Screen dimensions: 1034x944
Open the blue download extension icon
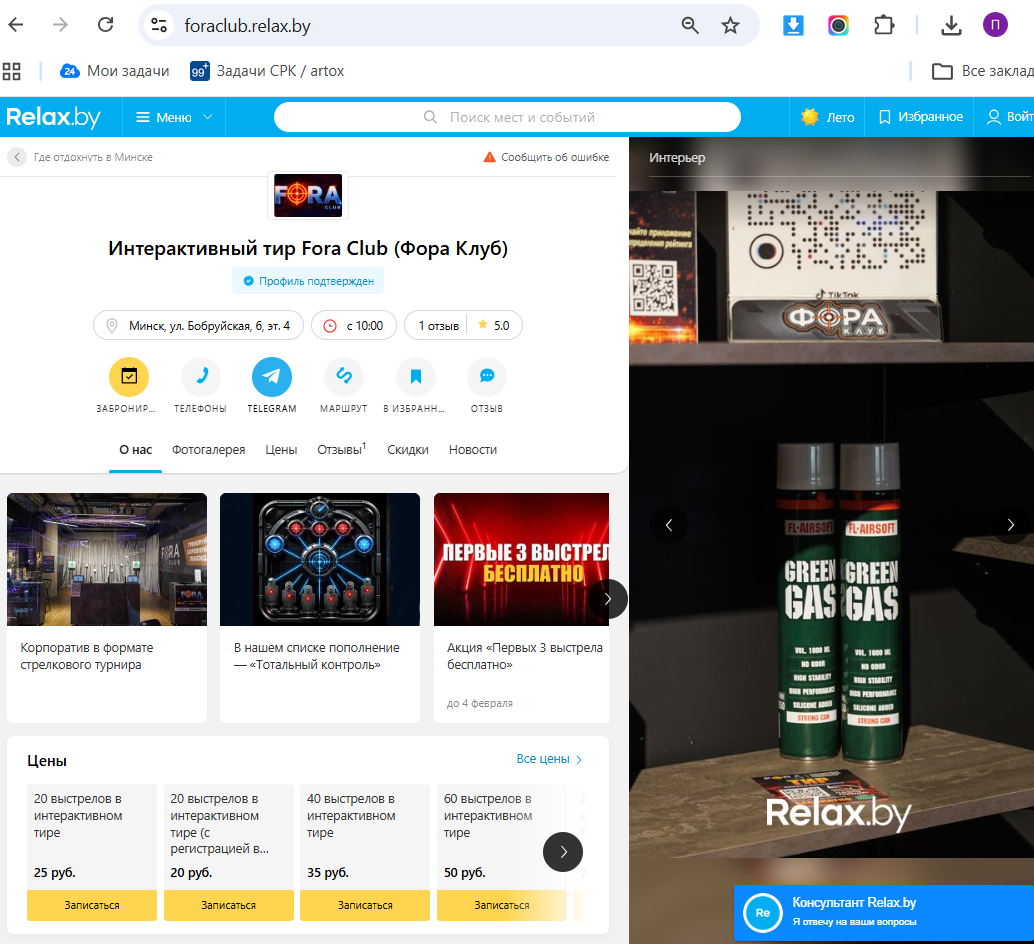[793, 26]
